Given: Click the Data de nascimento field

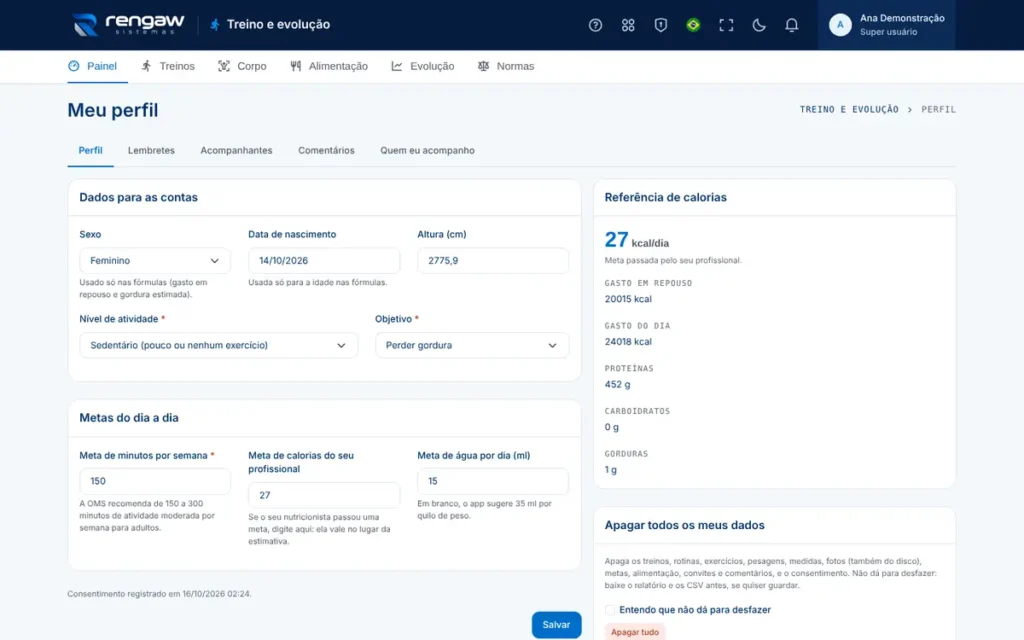Looking at the screenshot, I should [324, 261].
